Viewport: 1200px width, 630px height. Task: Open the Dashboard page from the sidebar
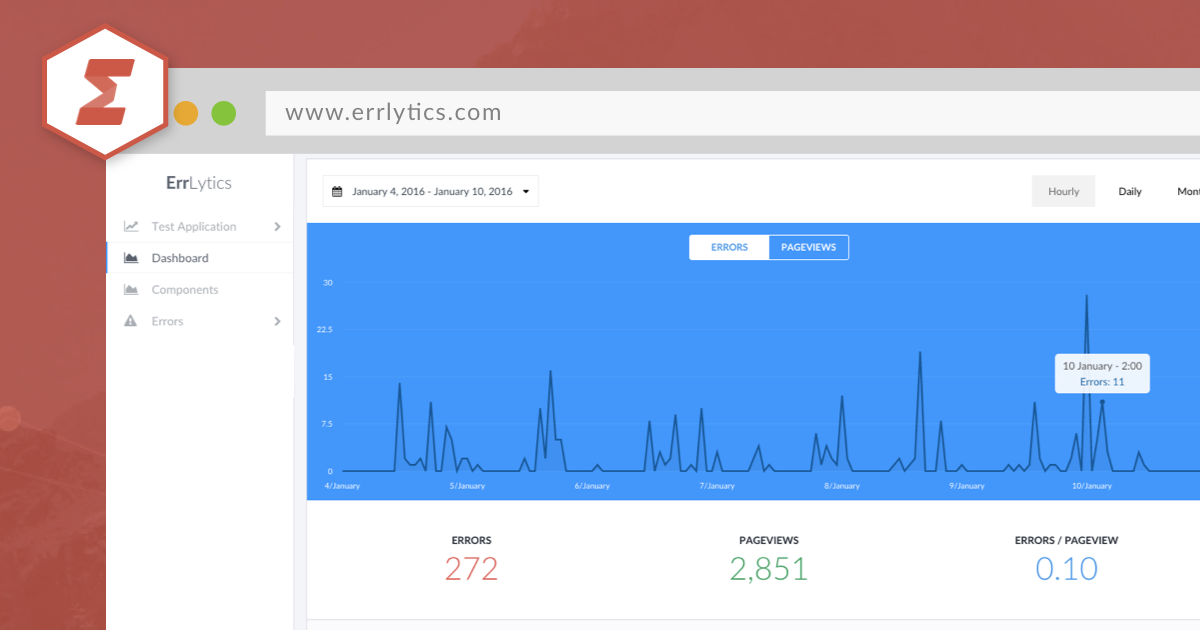pos(180,257)
